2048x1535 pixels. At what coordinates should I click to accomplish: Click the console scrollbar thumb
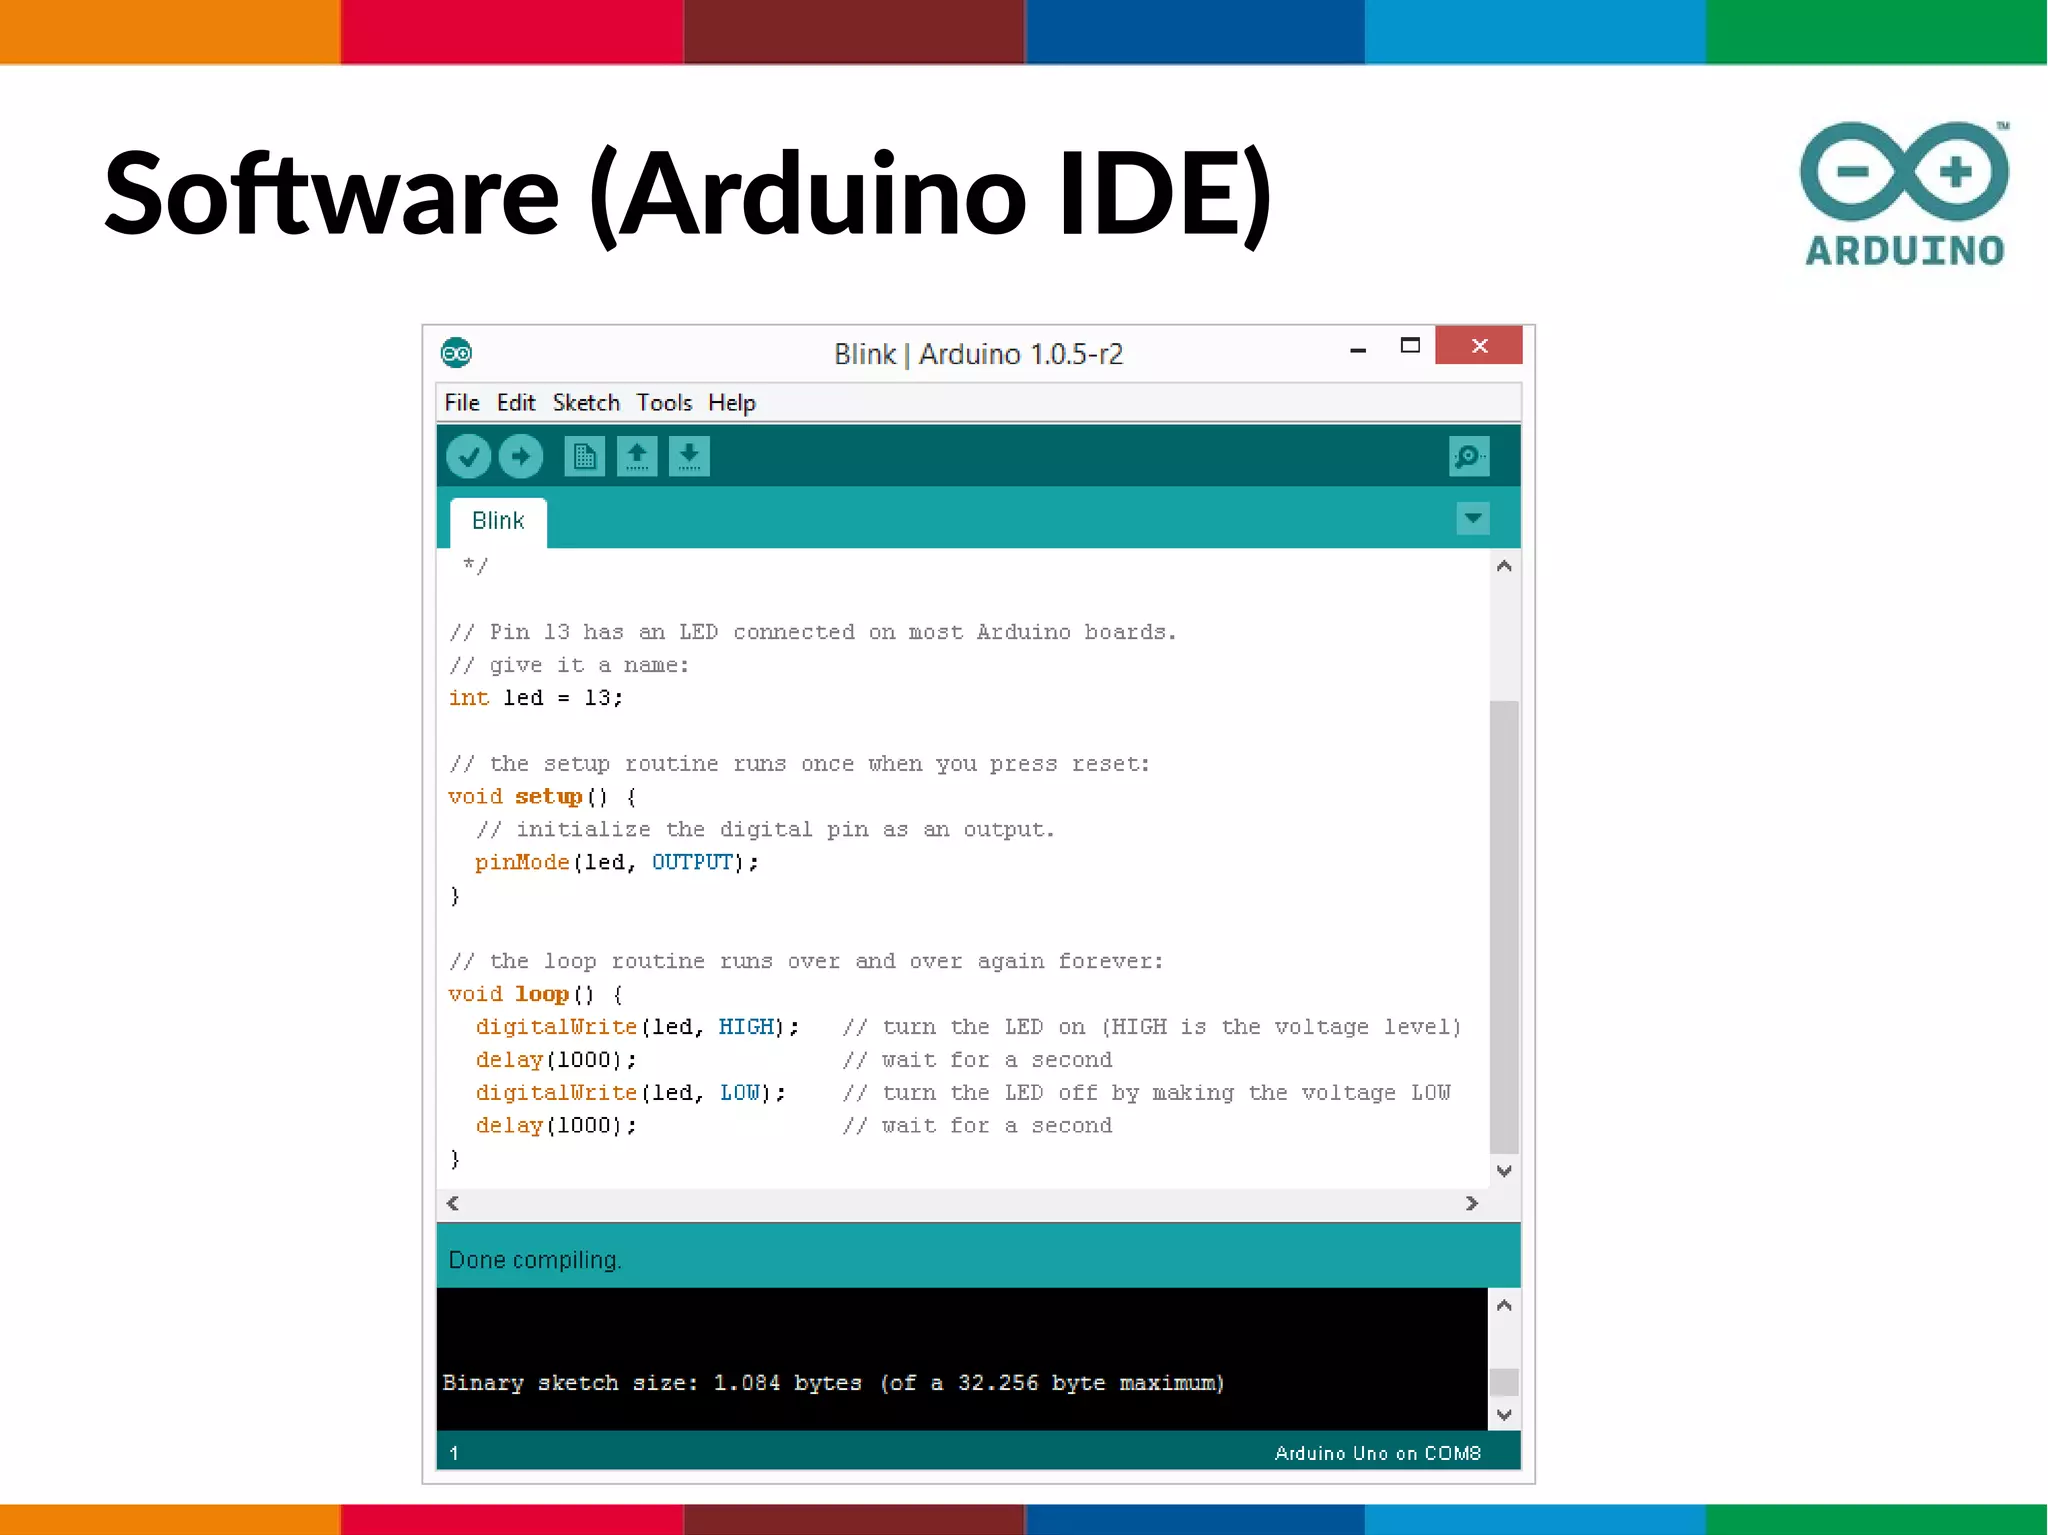(1504, 1382)
